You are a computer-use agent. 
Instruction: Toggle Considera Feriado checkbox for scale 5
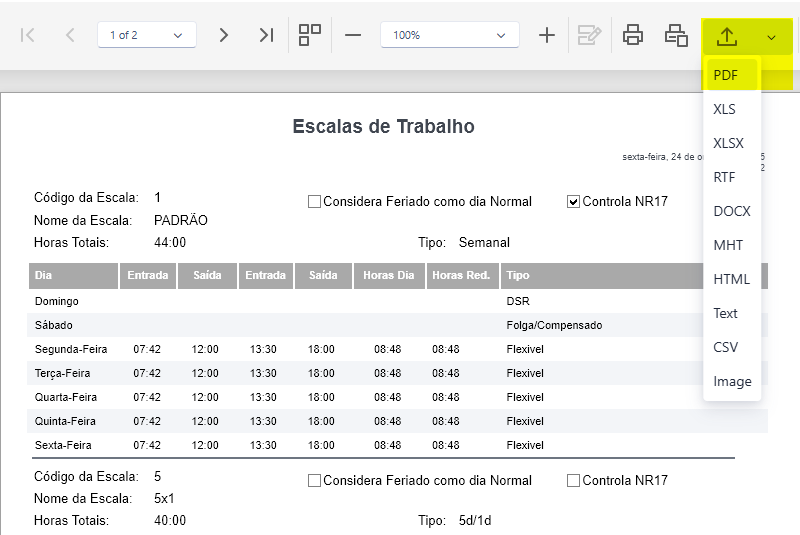314,480
